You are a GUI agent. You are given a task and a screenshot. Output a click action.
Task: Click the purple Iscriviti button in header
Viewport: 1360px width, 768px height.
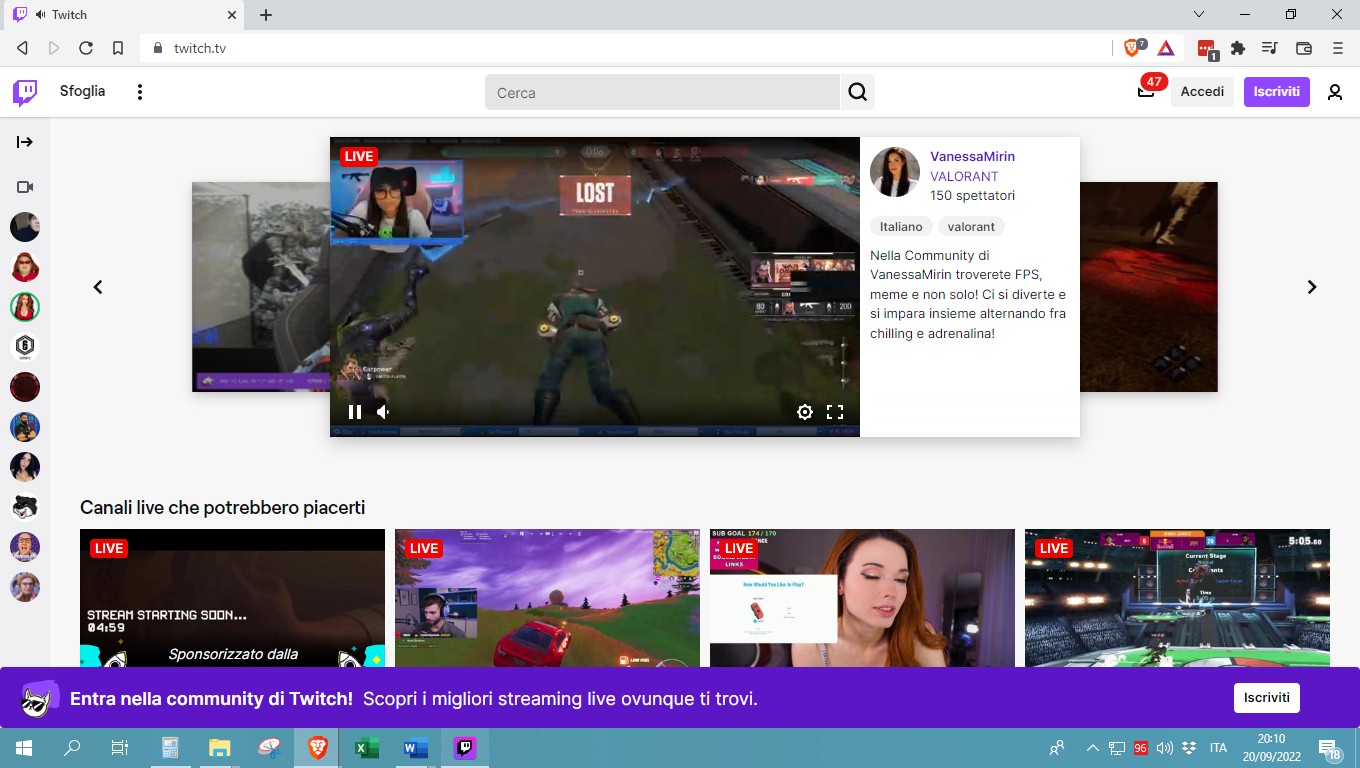pos(1277,92)
